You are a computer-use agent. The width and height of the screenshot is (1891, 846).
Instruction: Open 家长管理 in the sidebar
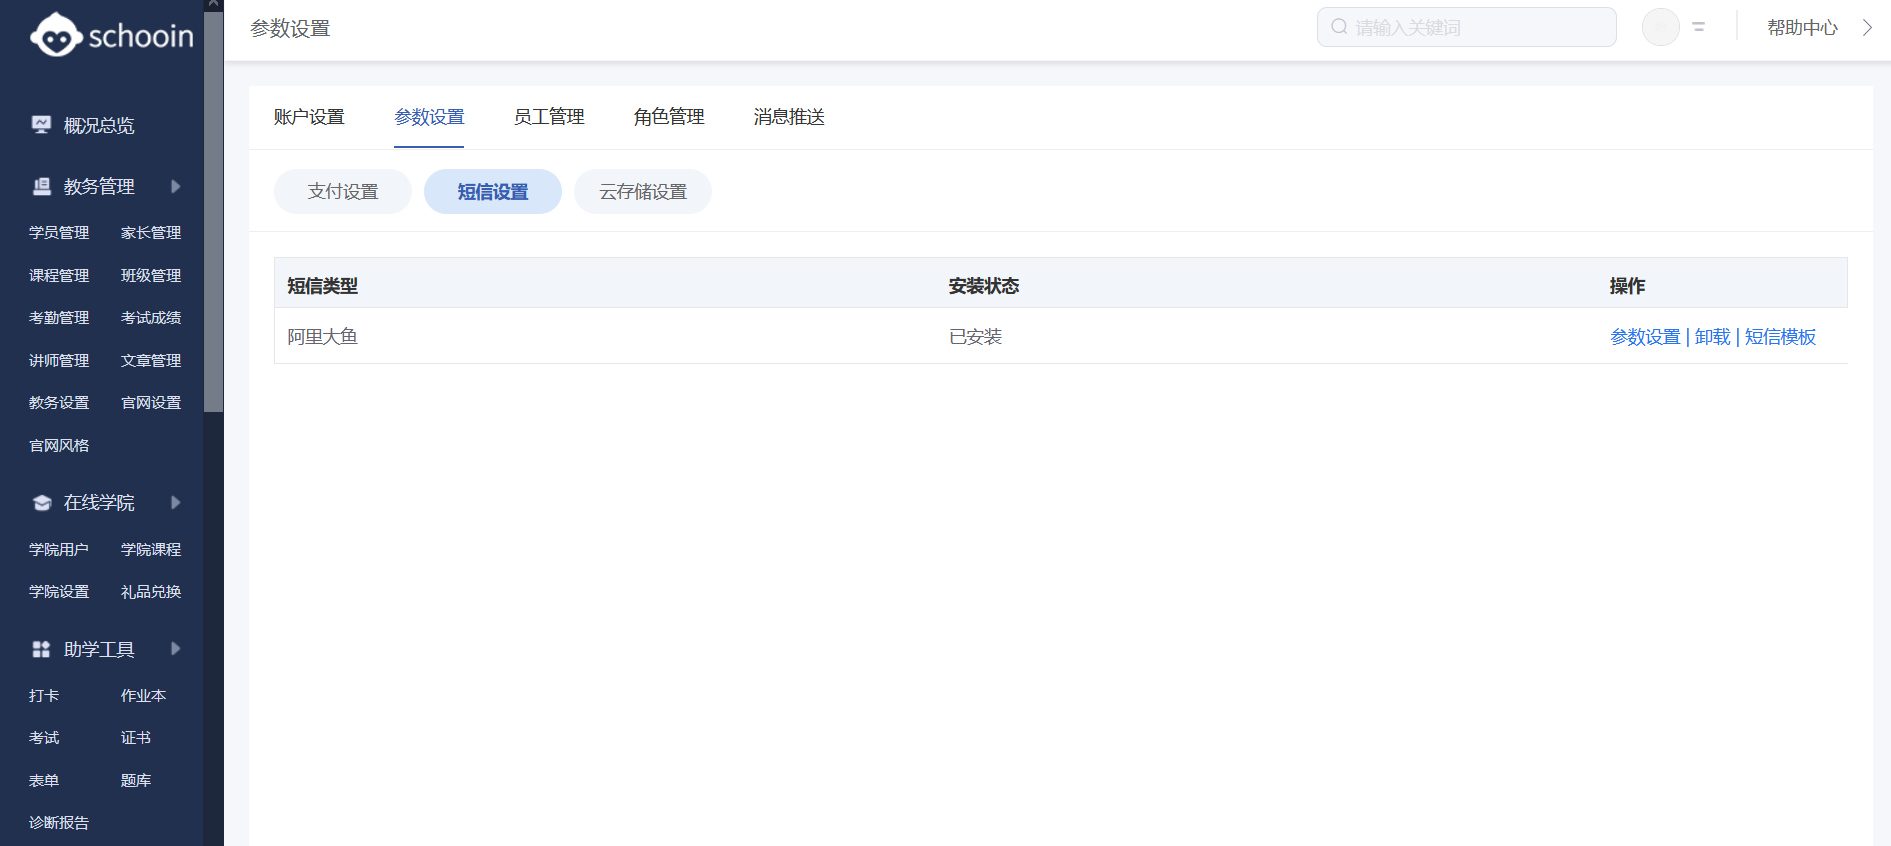coord(151,233)
